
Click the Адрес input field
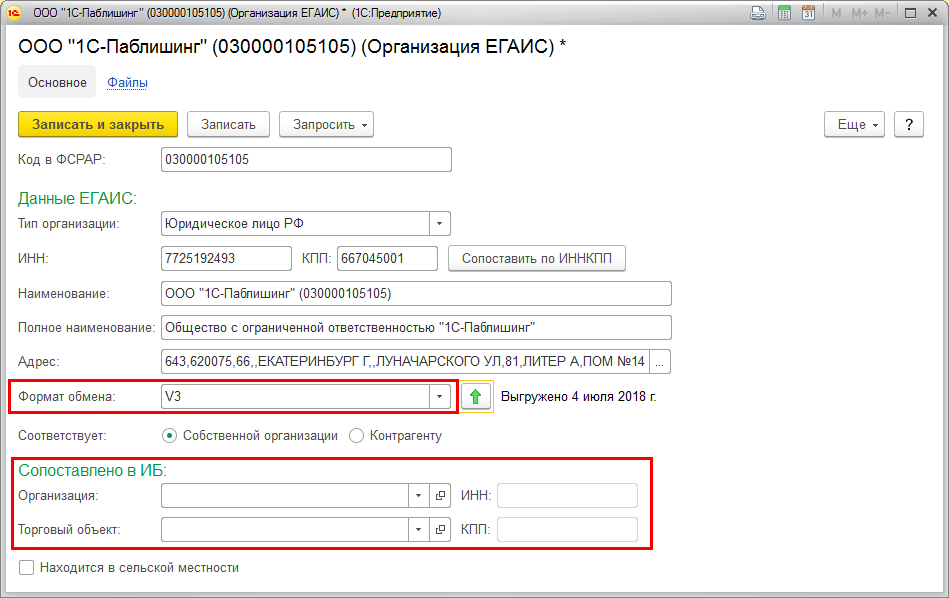point(406,362)
